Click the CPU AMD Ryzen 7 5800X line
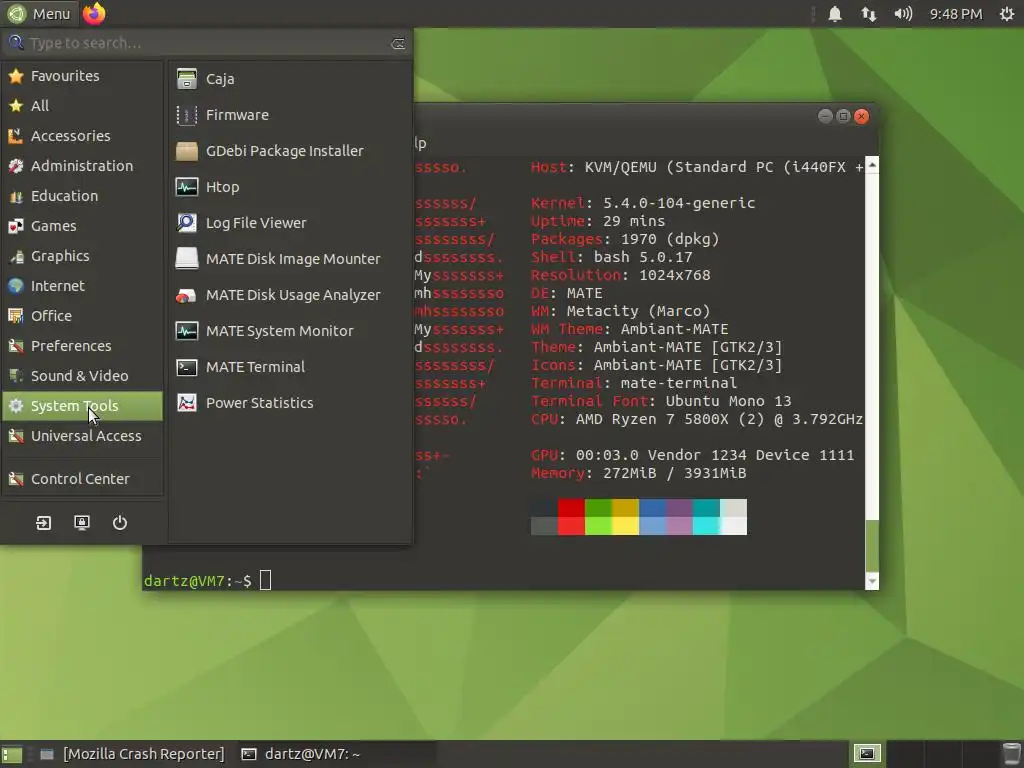This screenshot has height=768, width=1024. tap(697, 419)
